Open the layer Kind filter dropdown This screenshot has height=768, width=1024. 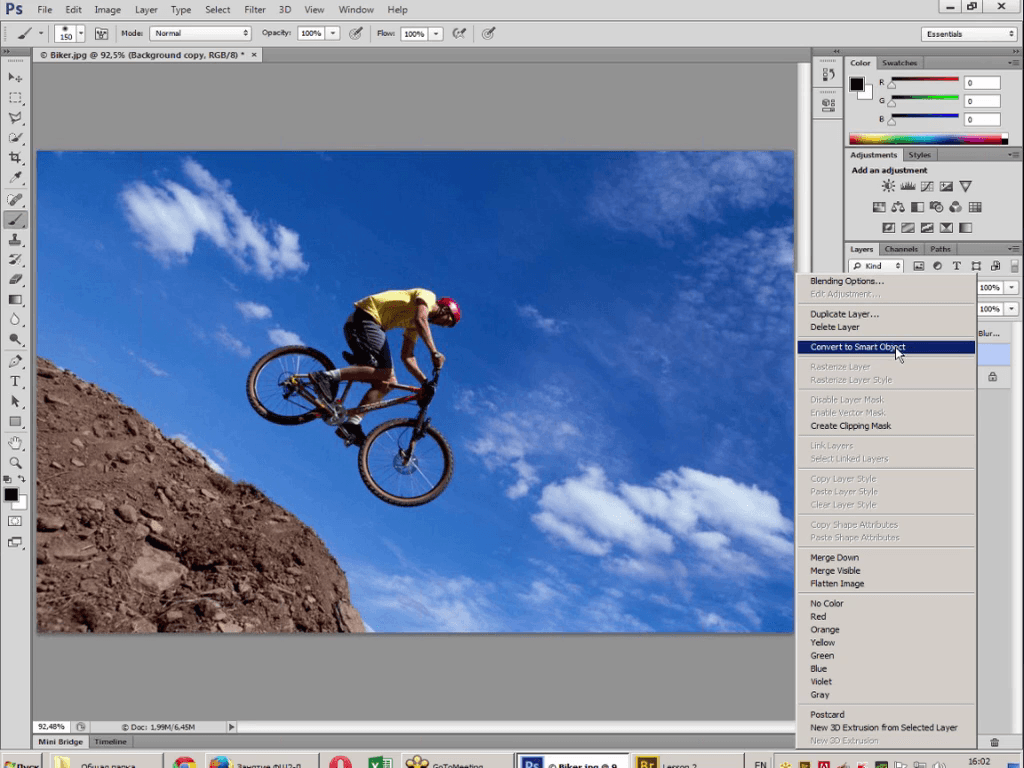[x=876, y=266]
